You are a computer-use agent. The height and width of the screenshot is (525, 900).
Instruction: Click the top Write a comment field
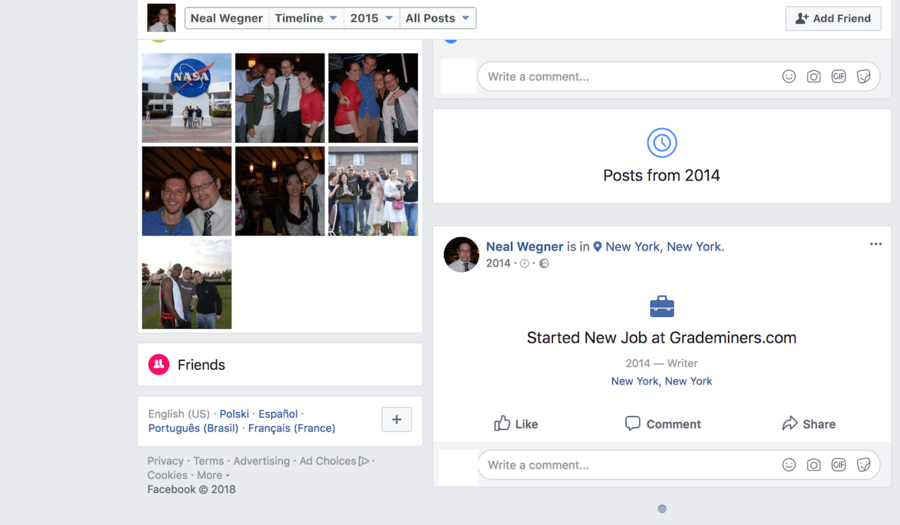click(679, 76)
